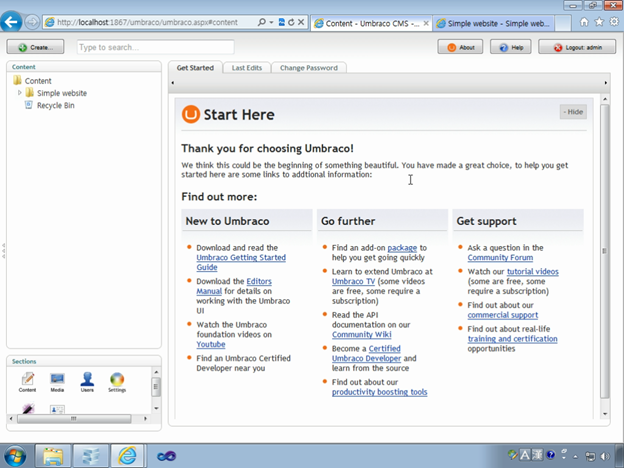Click the browser Back arrow

[11, 22]
